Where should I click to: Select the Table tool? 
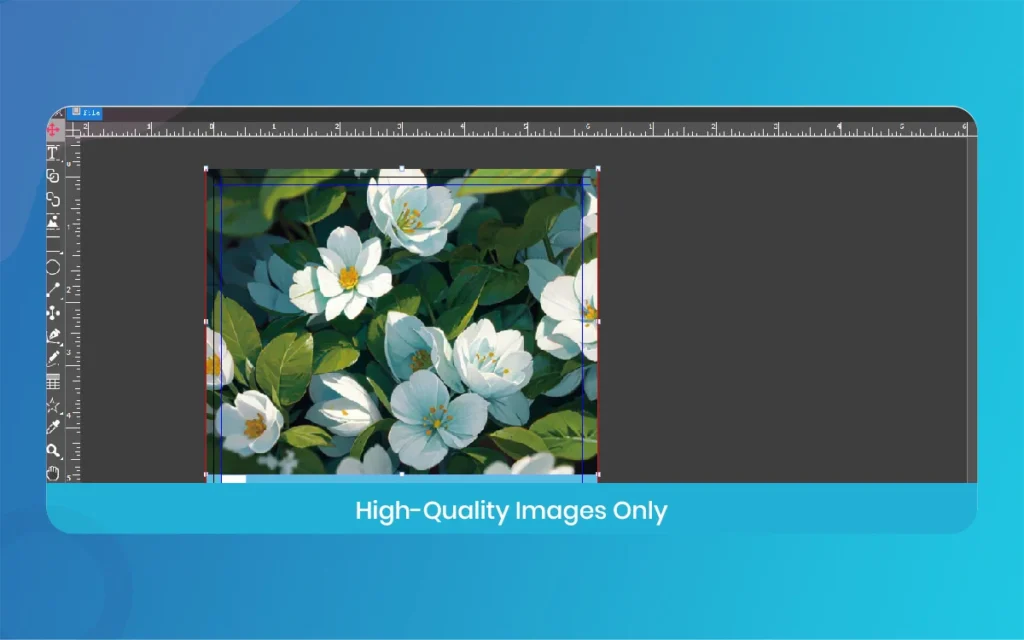pyautogui.click(x=54, y=382)
